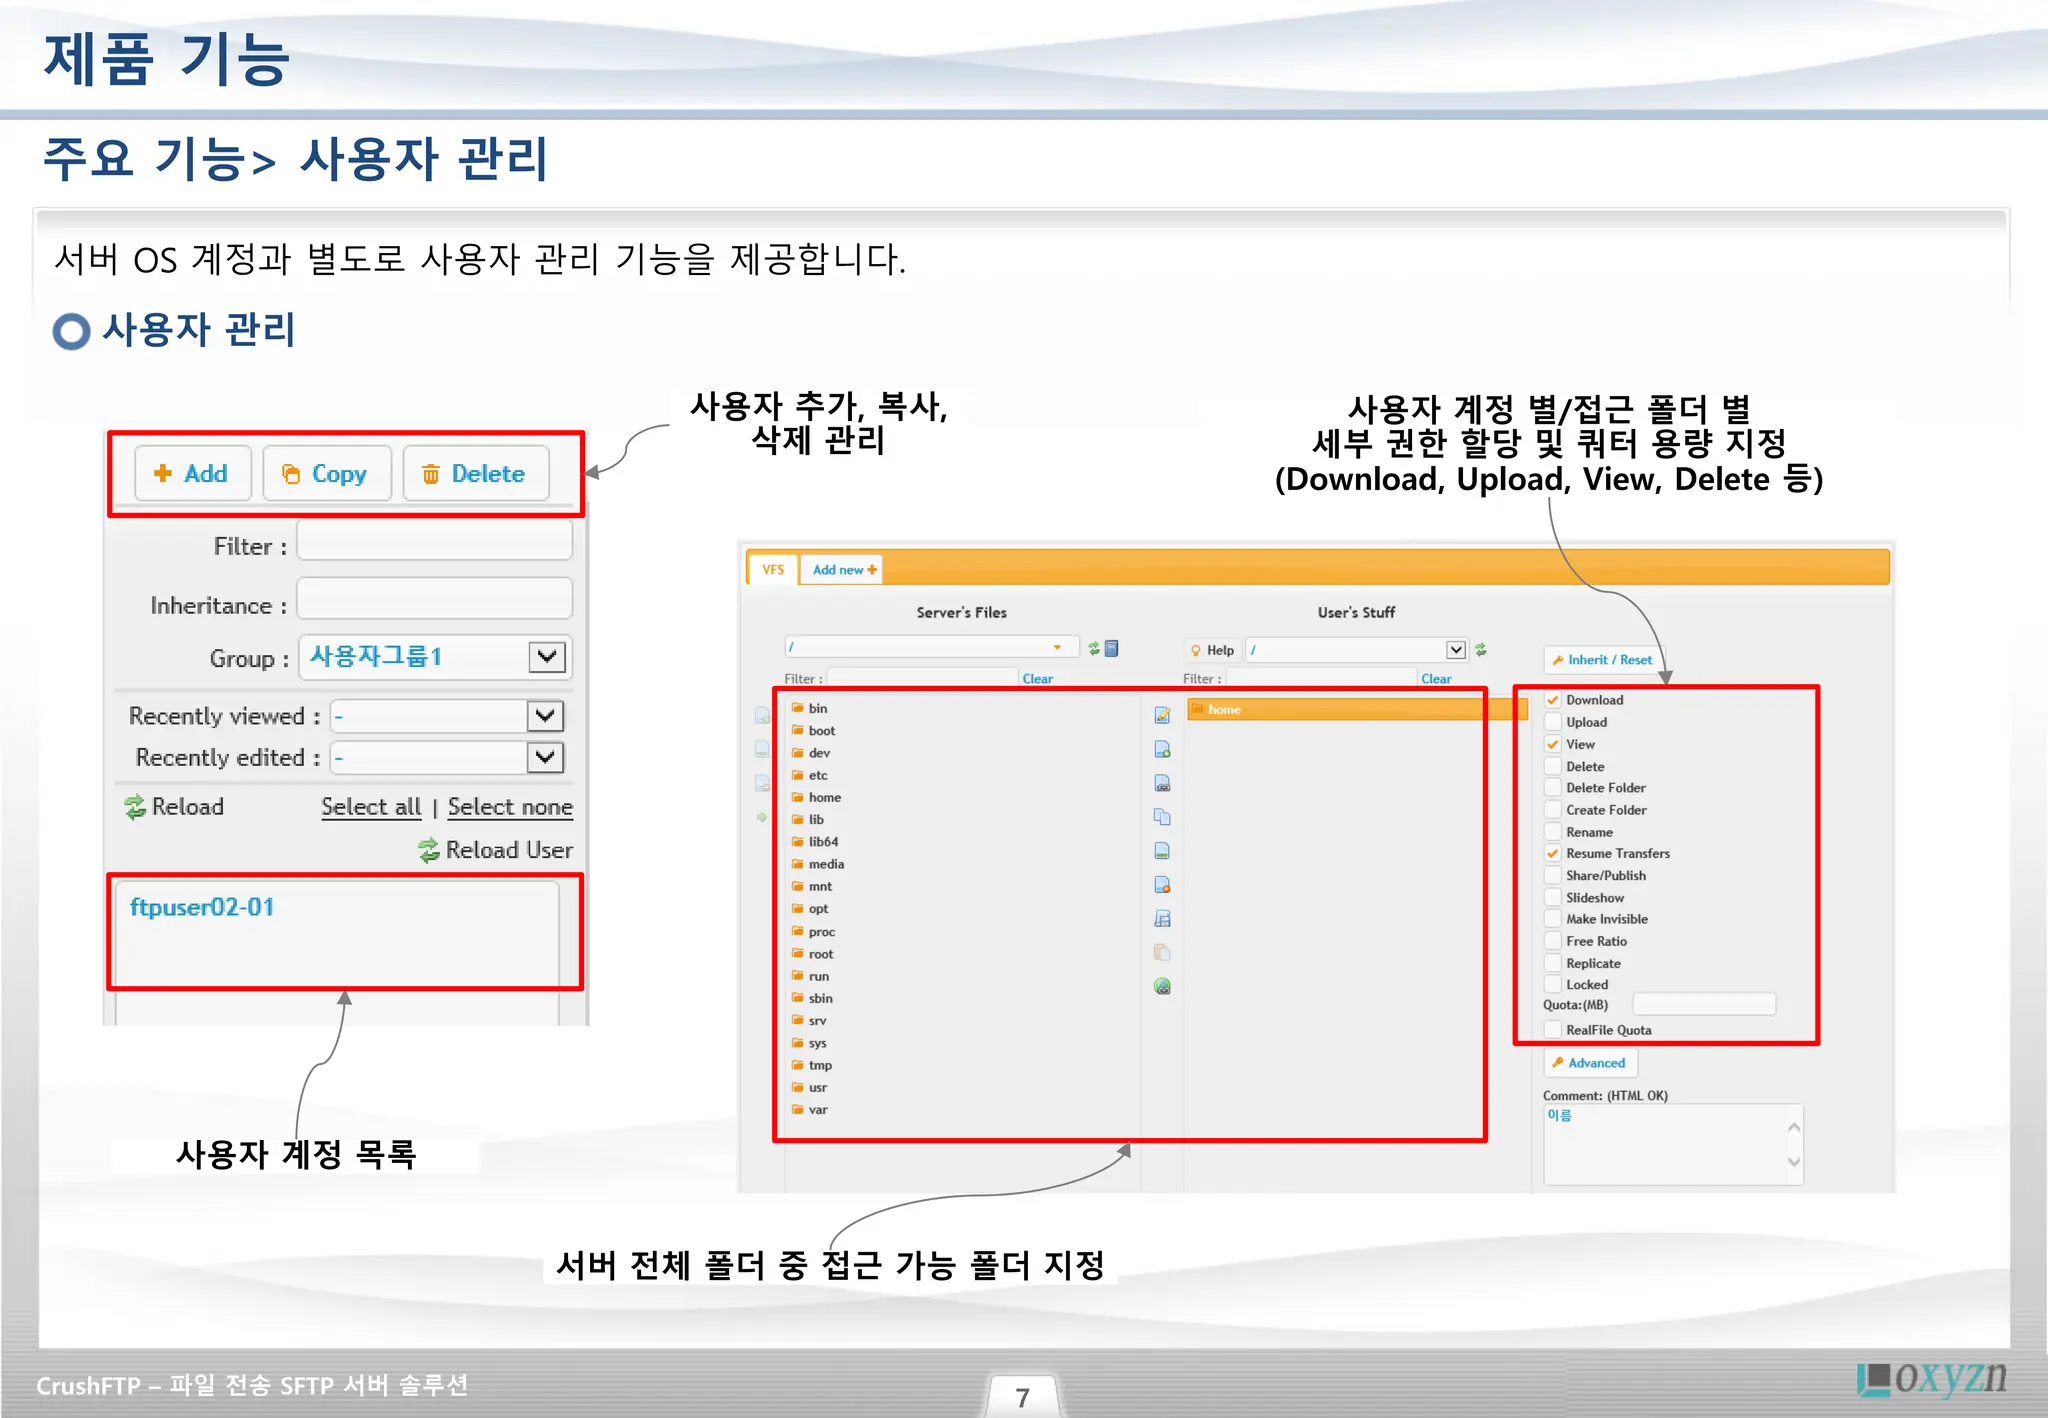2048x1418 pixels.
Task: Click the edit item pencil icon above the add item icon
Action: point(1162,715)
